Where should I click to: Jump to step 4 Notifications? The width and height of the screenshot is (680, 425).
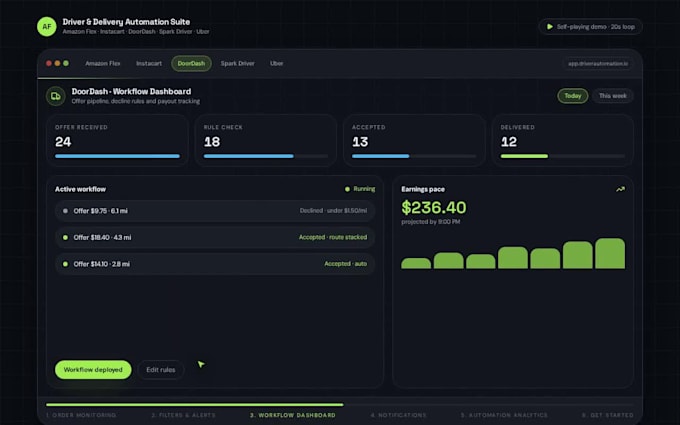(x=398, y=415)
